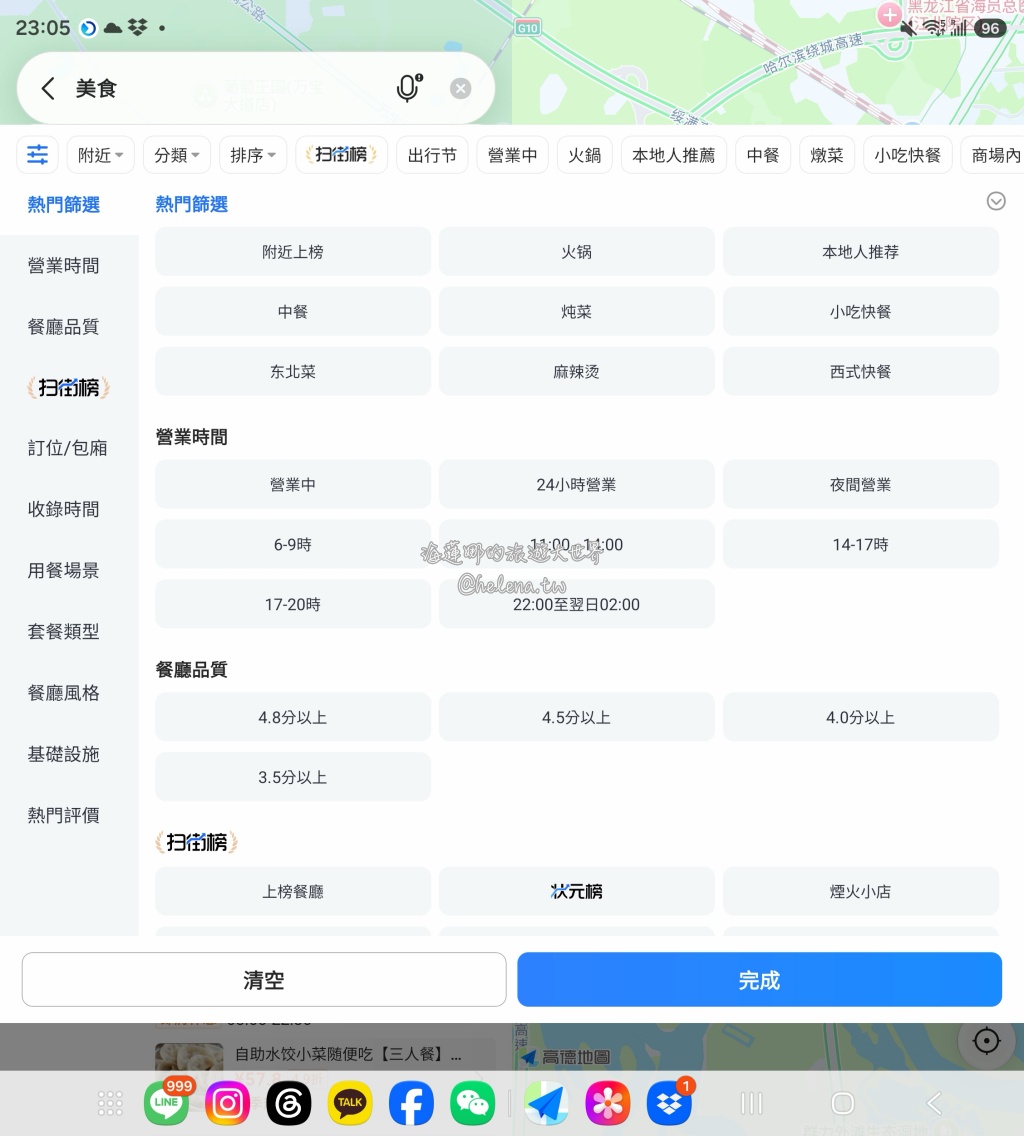This screenshot has height=1136, width=1024.
Task: Toggle the 夜間營業 filter
Action: point(860,484)
